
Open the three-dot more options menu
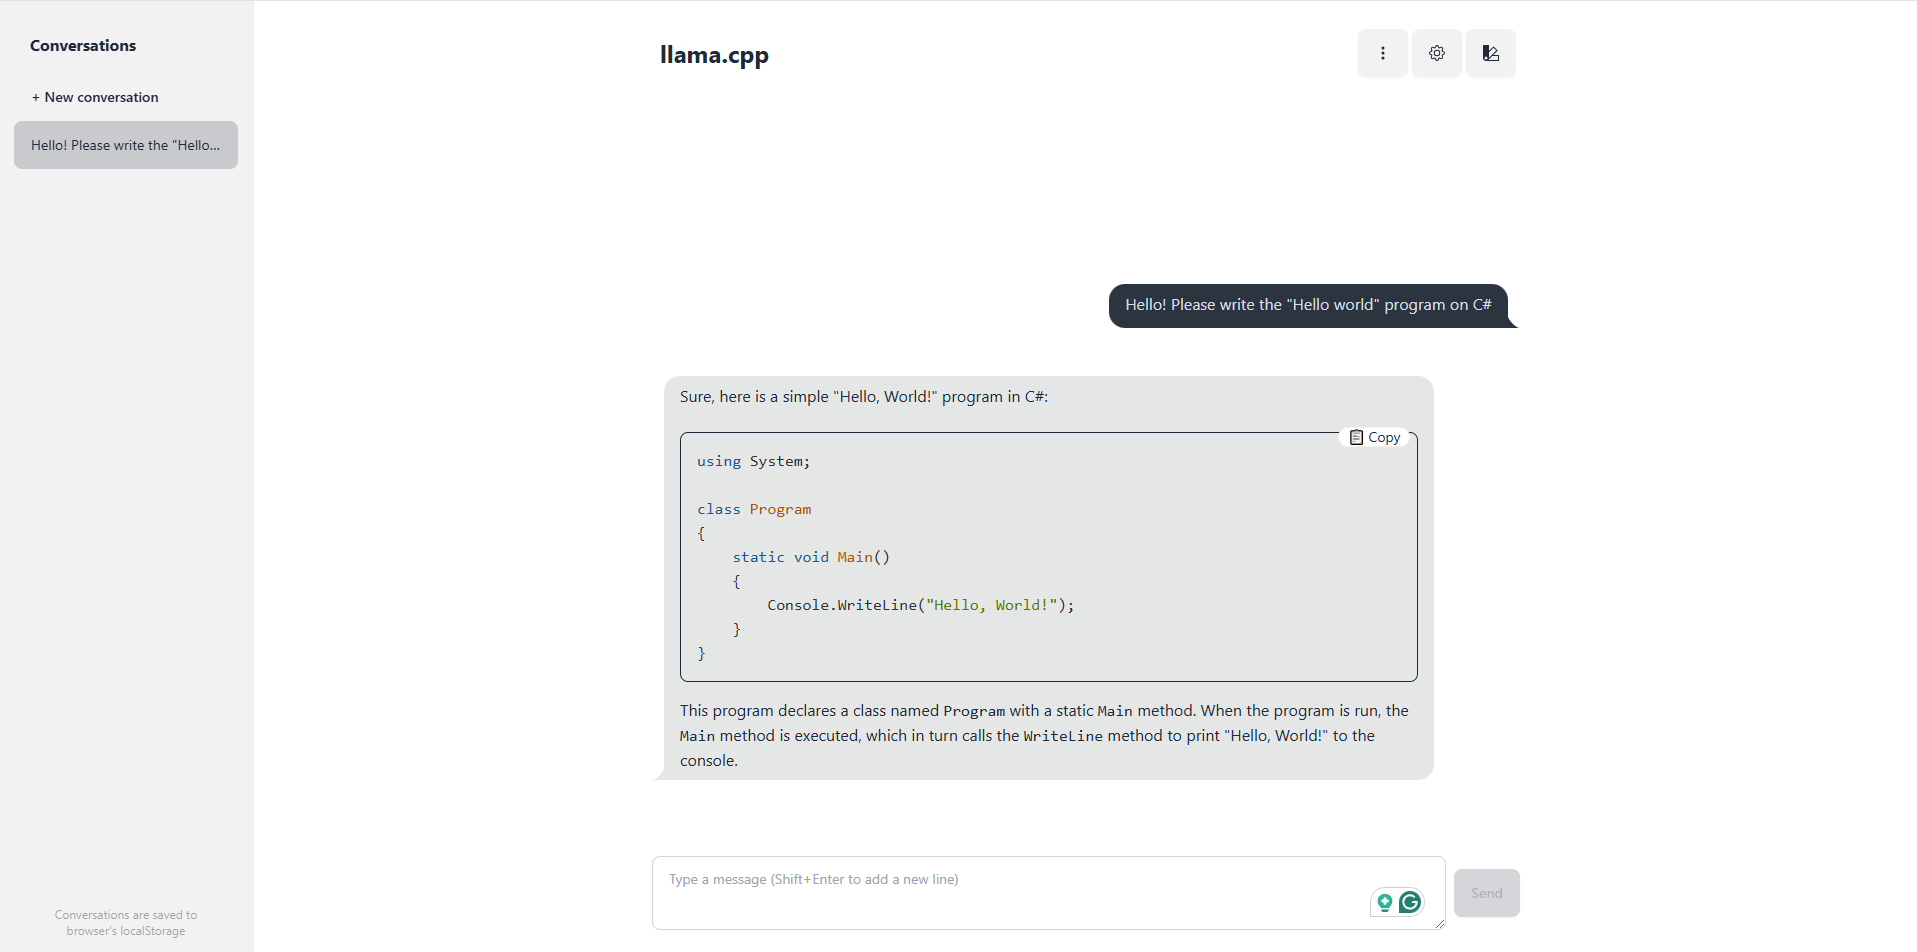tap(1383, 53)
